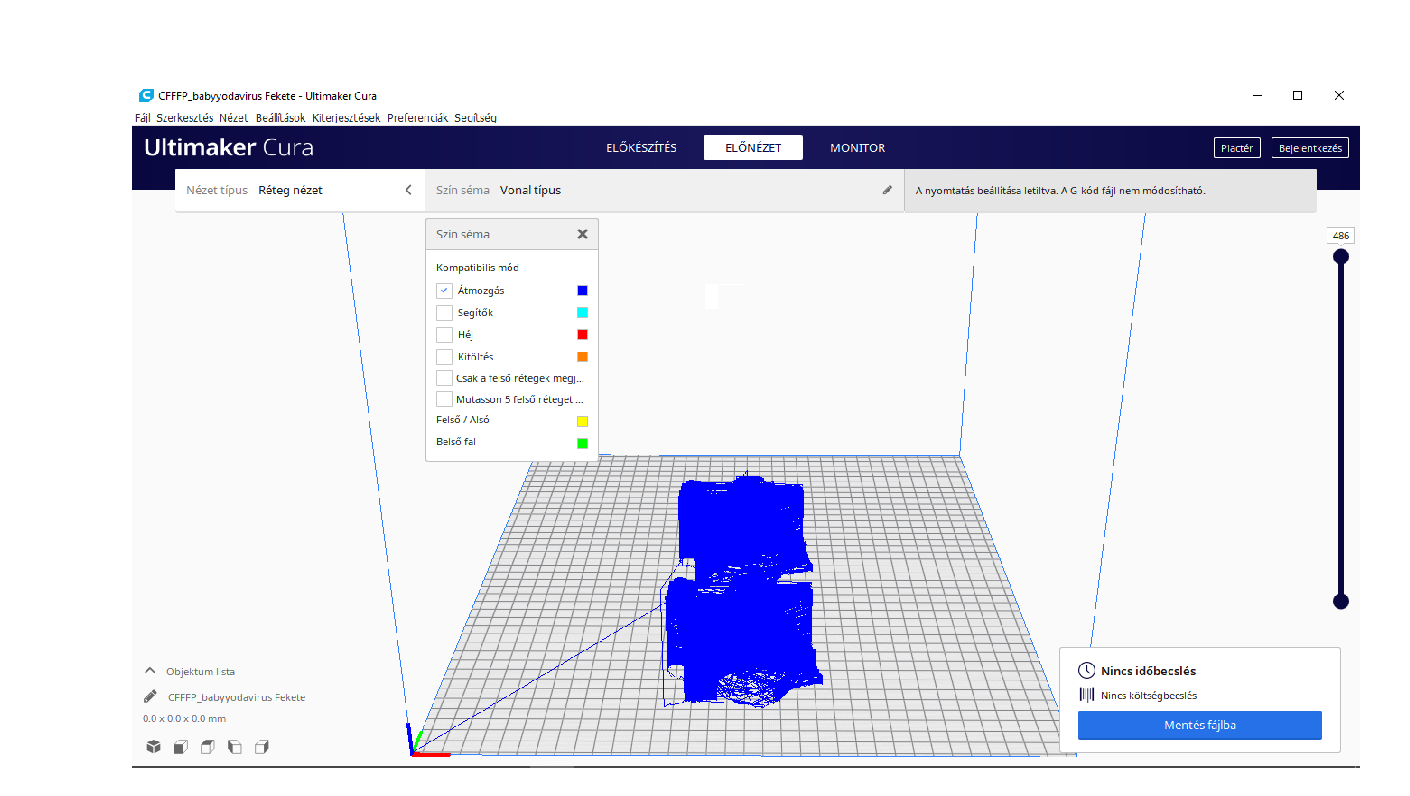Minimize the Ultimaker Cura window
This screenshot has width=1410, height=796.
coord(1255,96)
